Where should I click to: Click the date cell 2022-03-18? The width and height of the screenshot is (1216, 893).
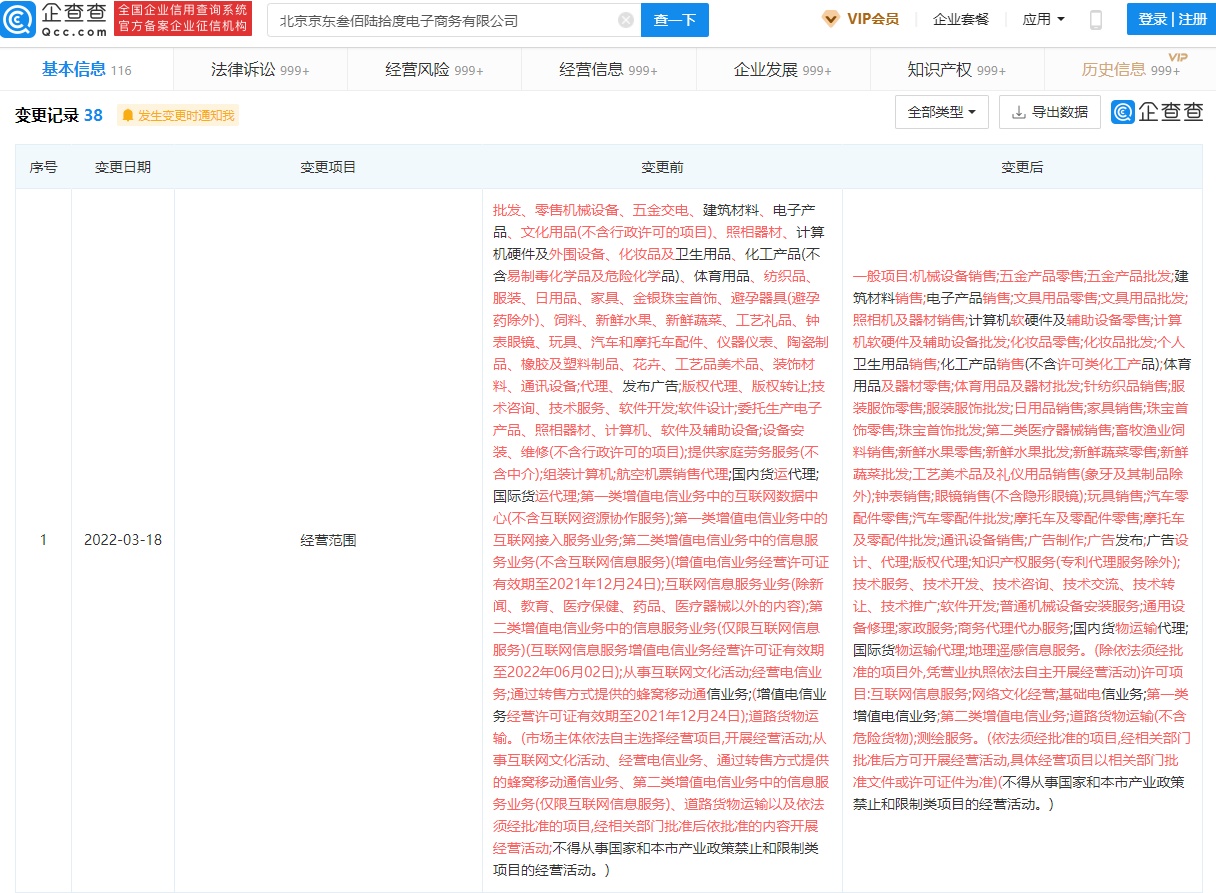coord(123,540)
